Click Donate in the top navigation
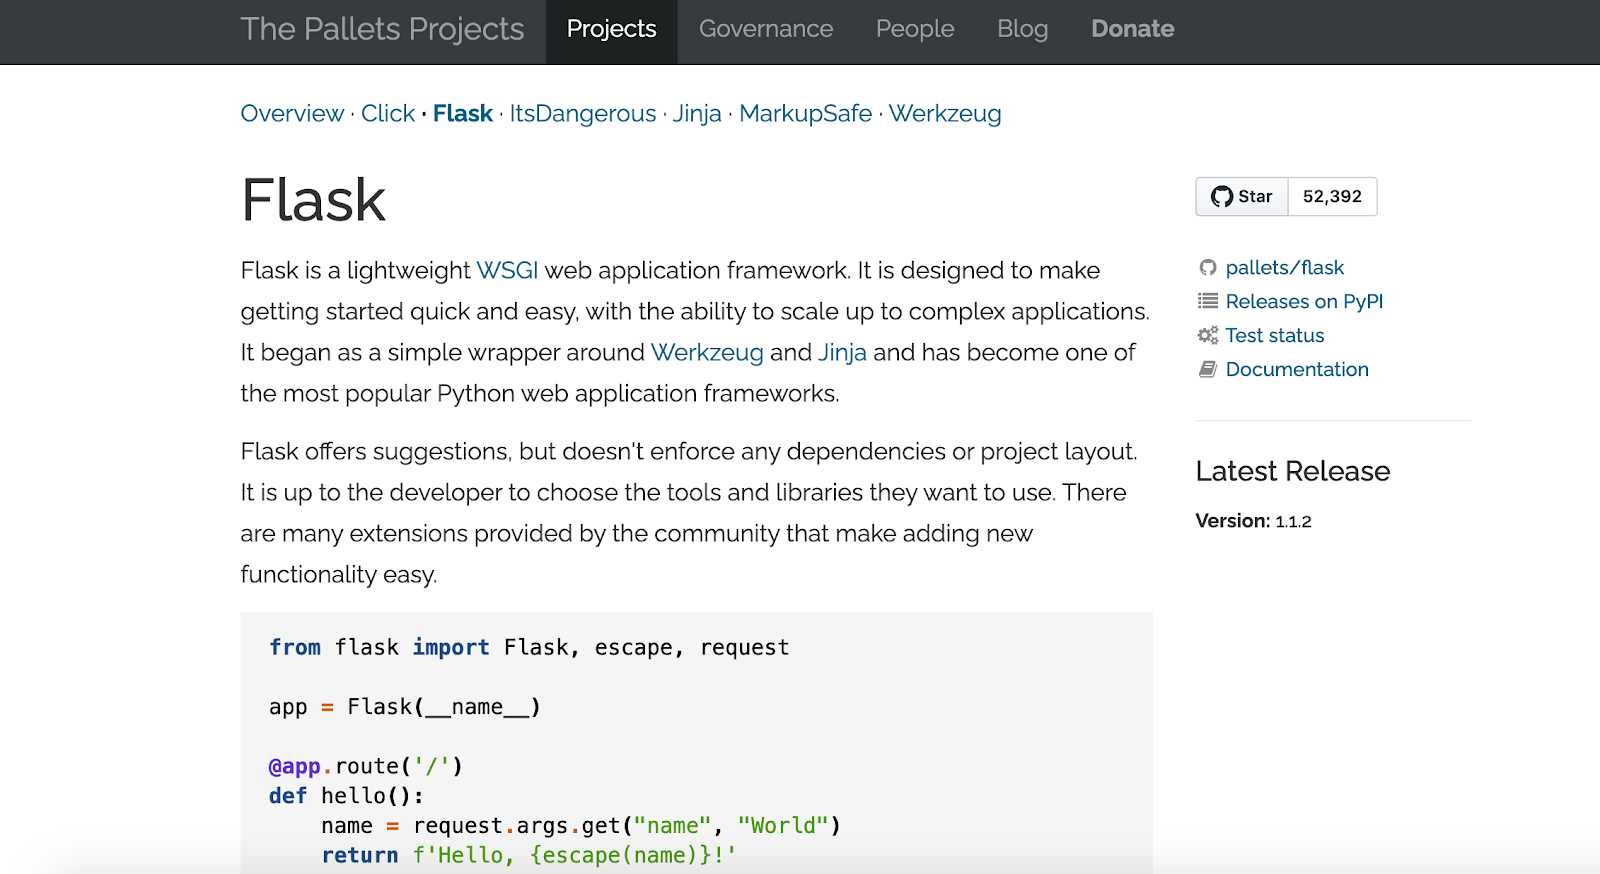Image resolution: width=1600 pixels, height=874 pixels. click(x=1132, y=29)
